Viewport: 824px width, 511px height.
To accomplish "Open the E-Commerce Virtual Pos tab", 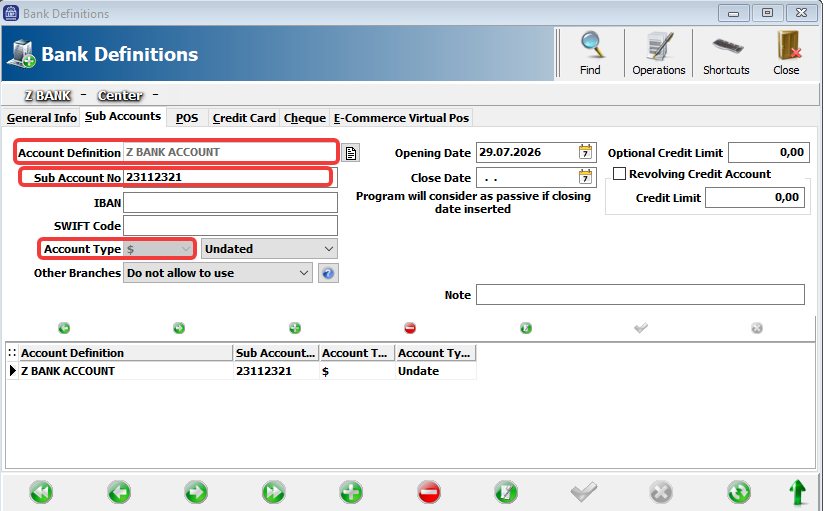I will tap(401, 118).
